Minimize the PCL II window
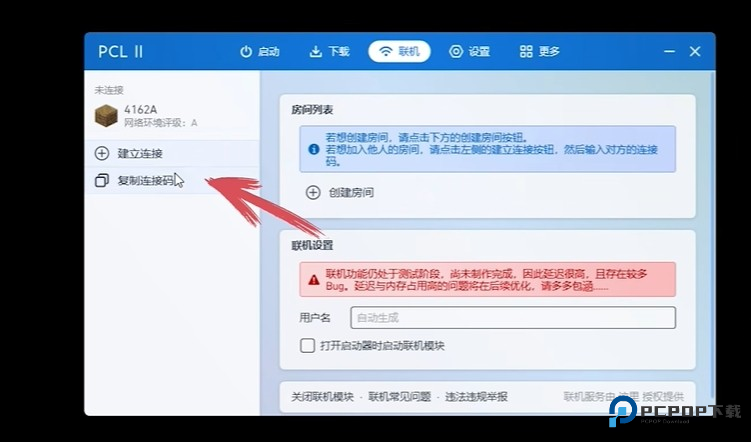This screenshot has width=751, height=442. (x=670, y=52)
